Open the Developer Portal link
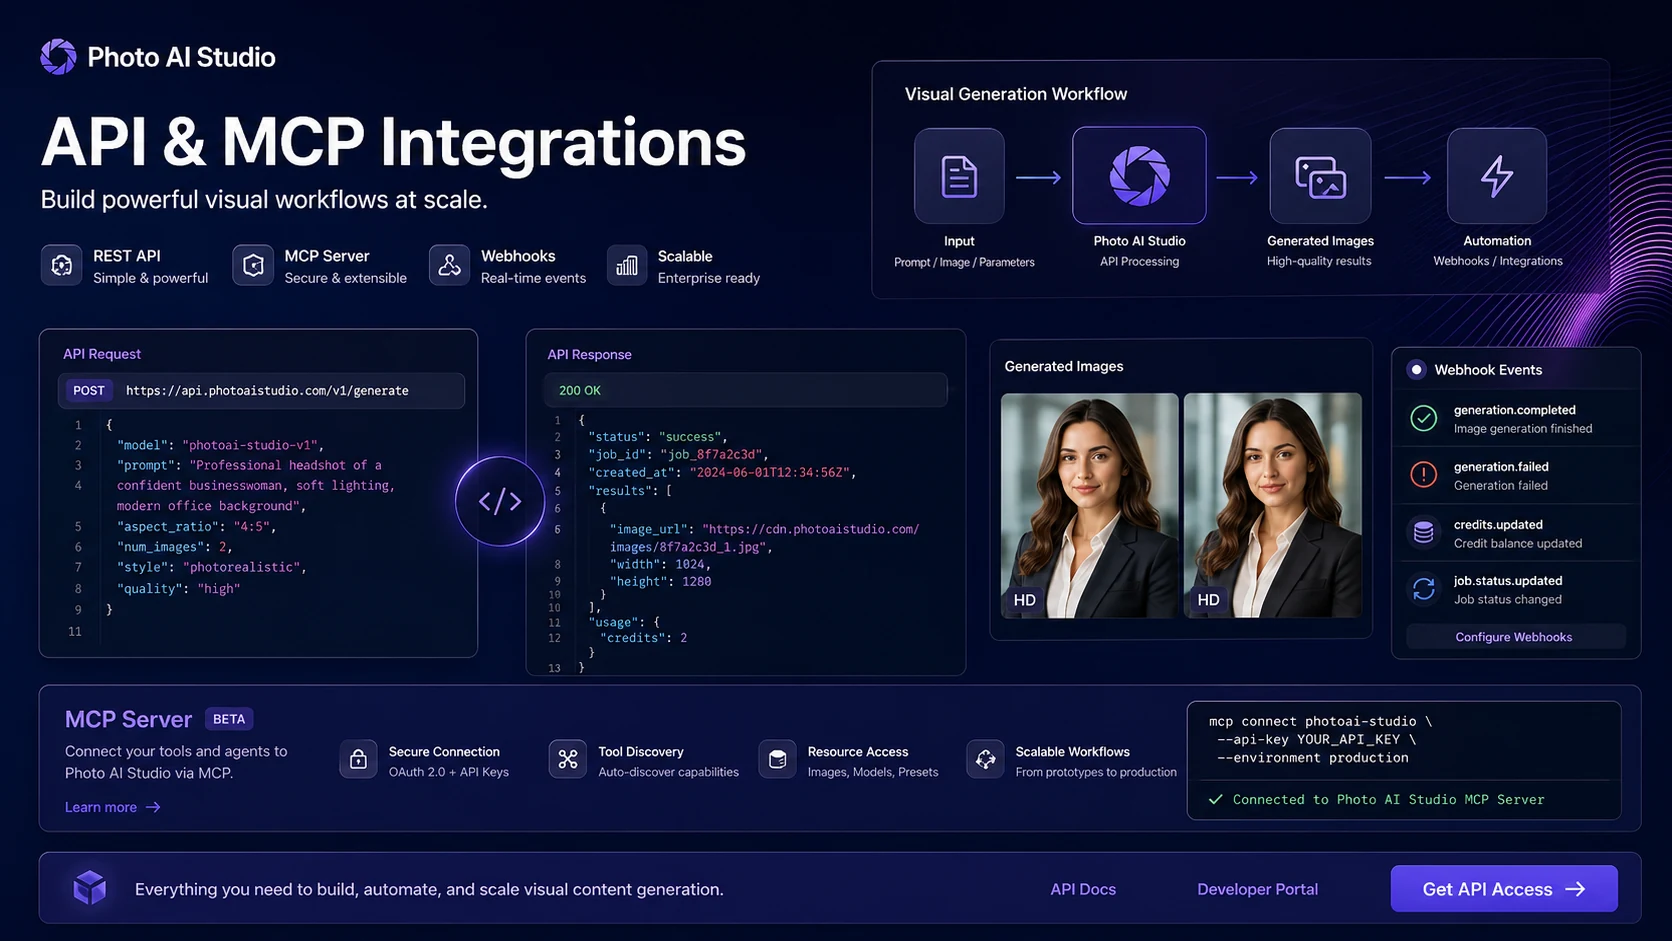Viewport: 1672px width, 941px height. pyautogui.click(x=1257, y=889)
